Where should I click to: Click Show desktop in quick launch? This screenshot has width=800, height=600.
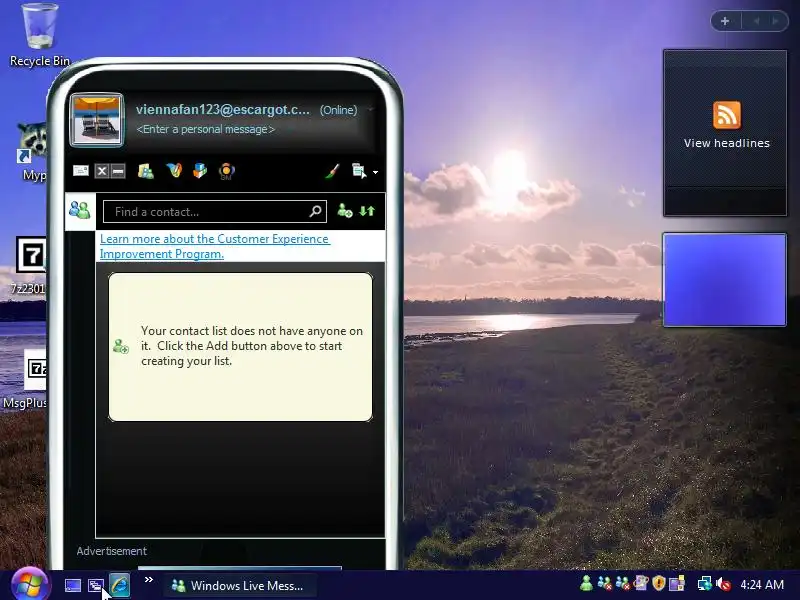click(x=73, y=585)
